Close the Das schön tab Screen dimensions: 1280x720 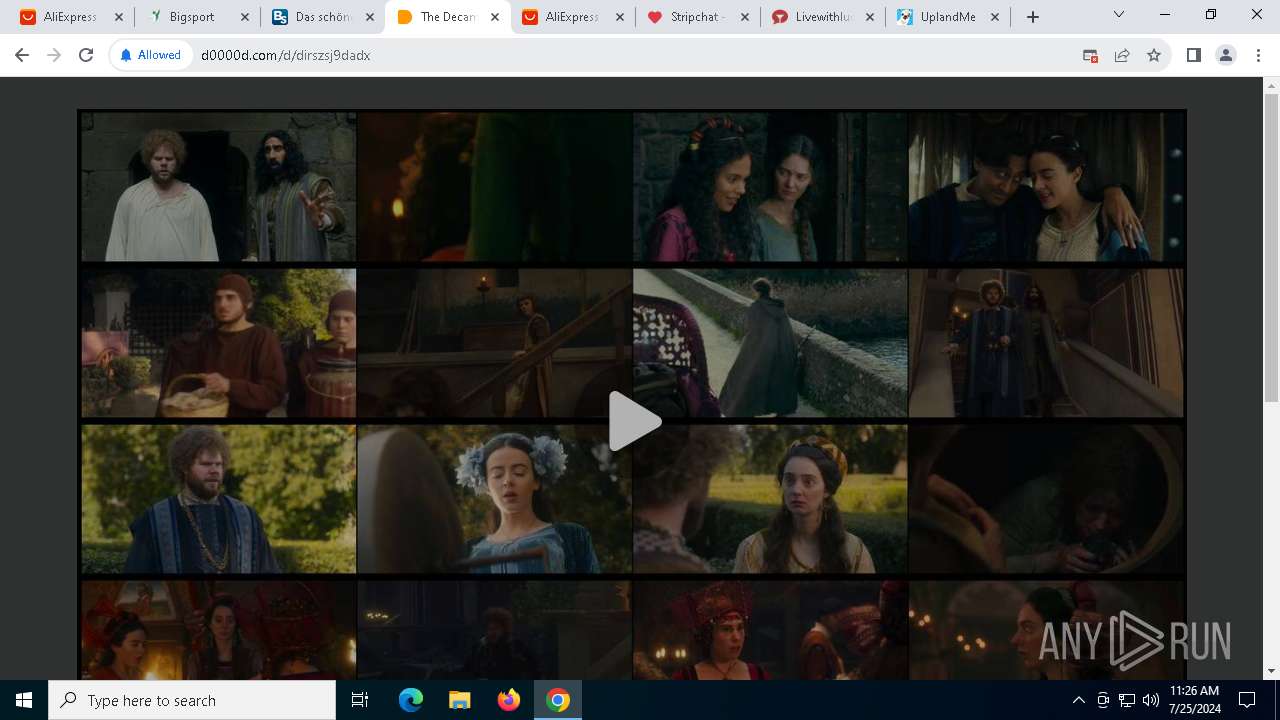369,17
